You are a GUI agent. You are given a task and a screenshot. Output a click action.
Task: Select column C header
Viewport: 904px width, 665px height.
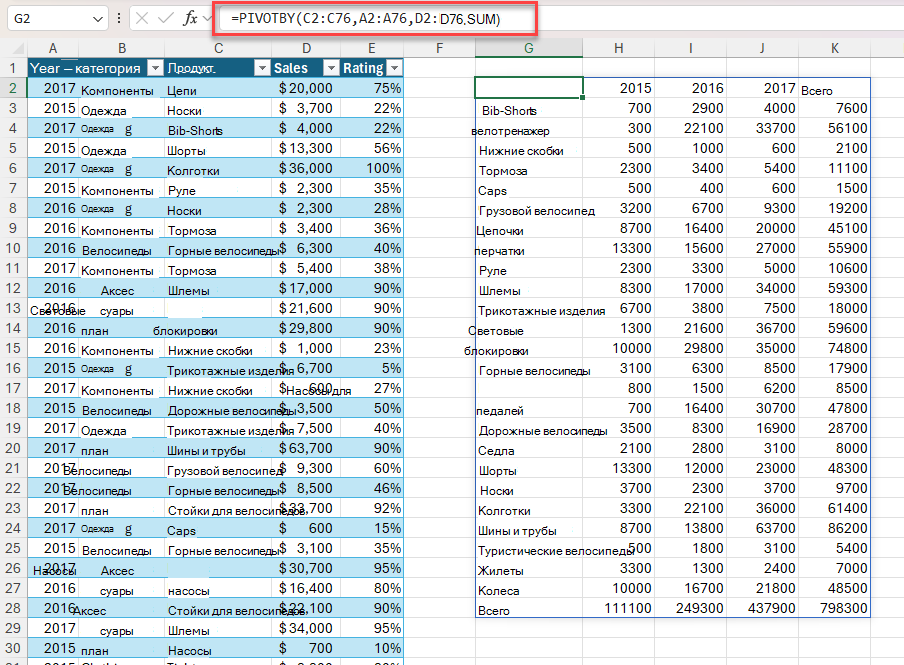point(218,48)
